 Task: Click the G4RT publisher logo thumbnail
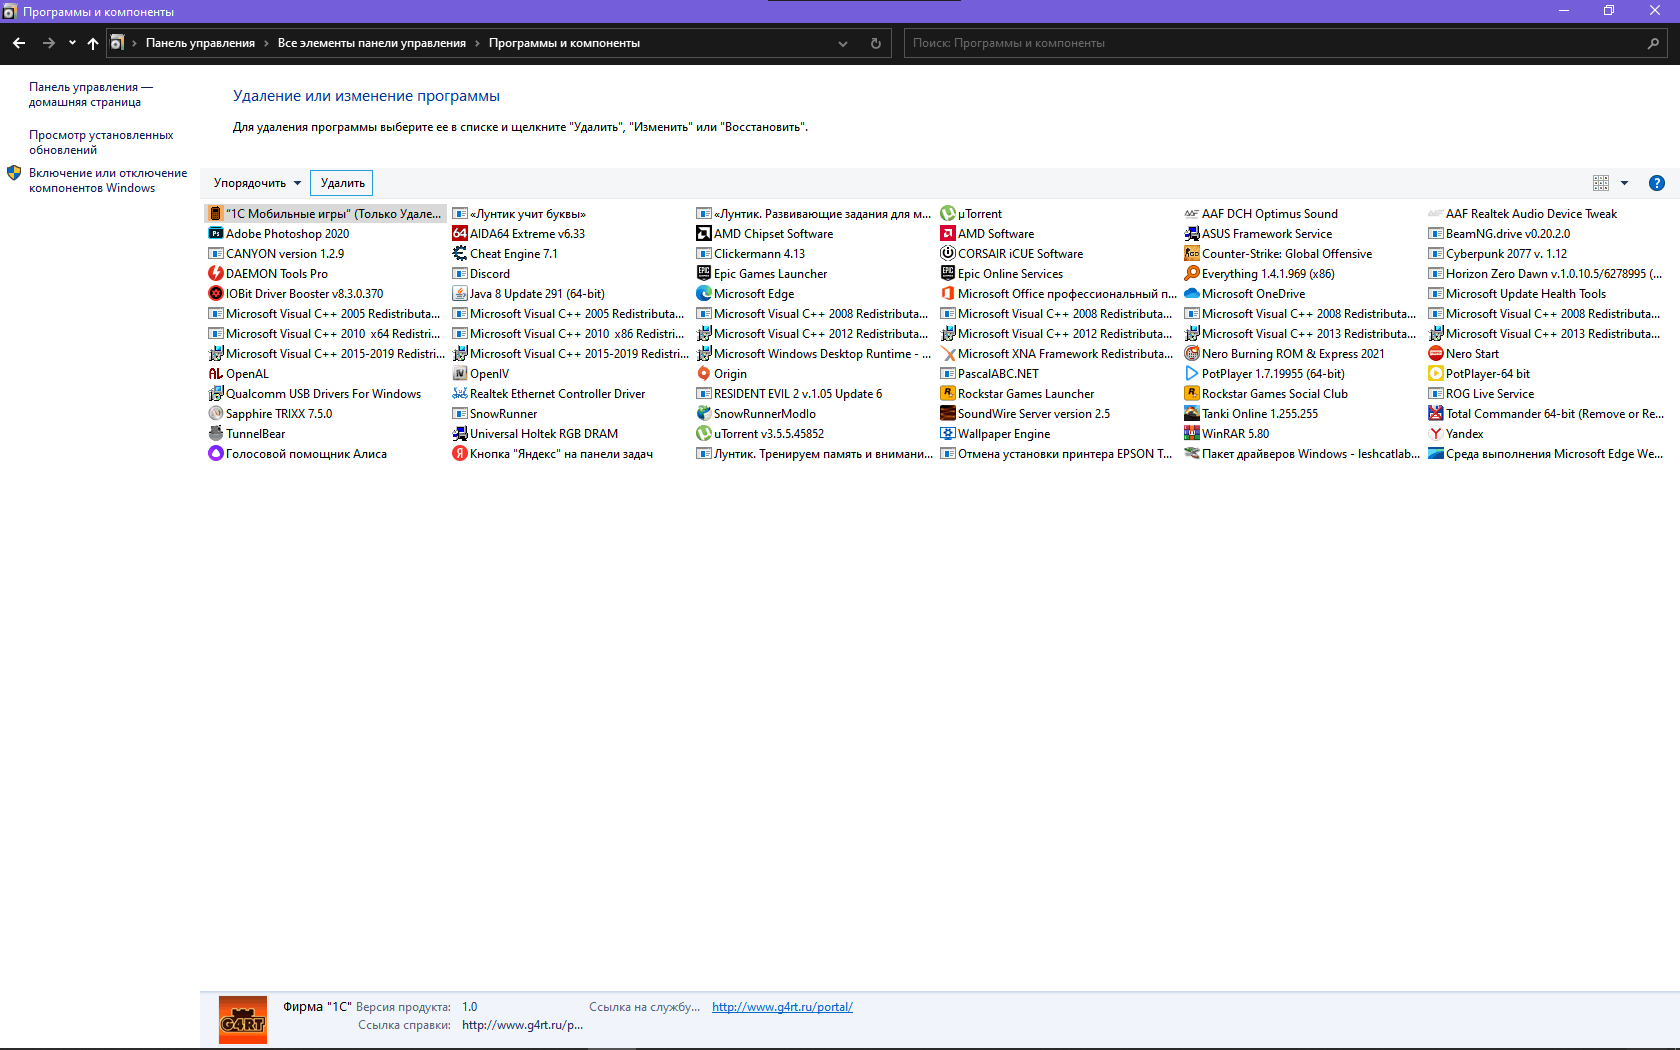243,1020
